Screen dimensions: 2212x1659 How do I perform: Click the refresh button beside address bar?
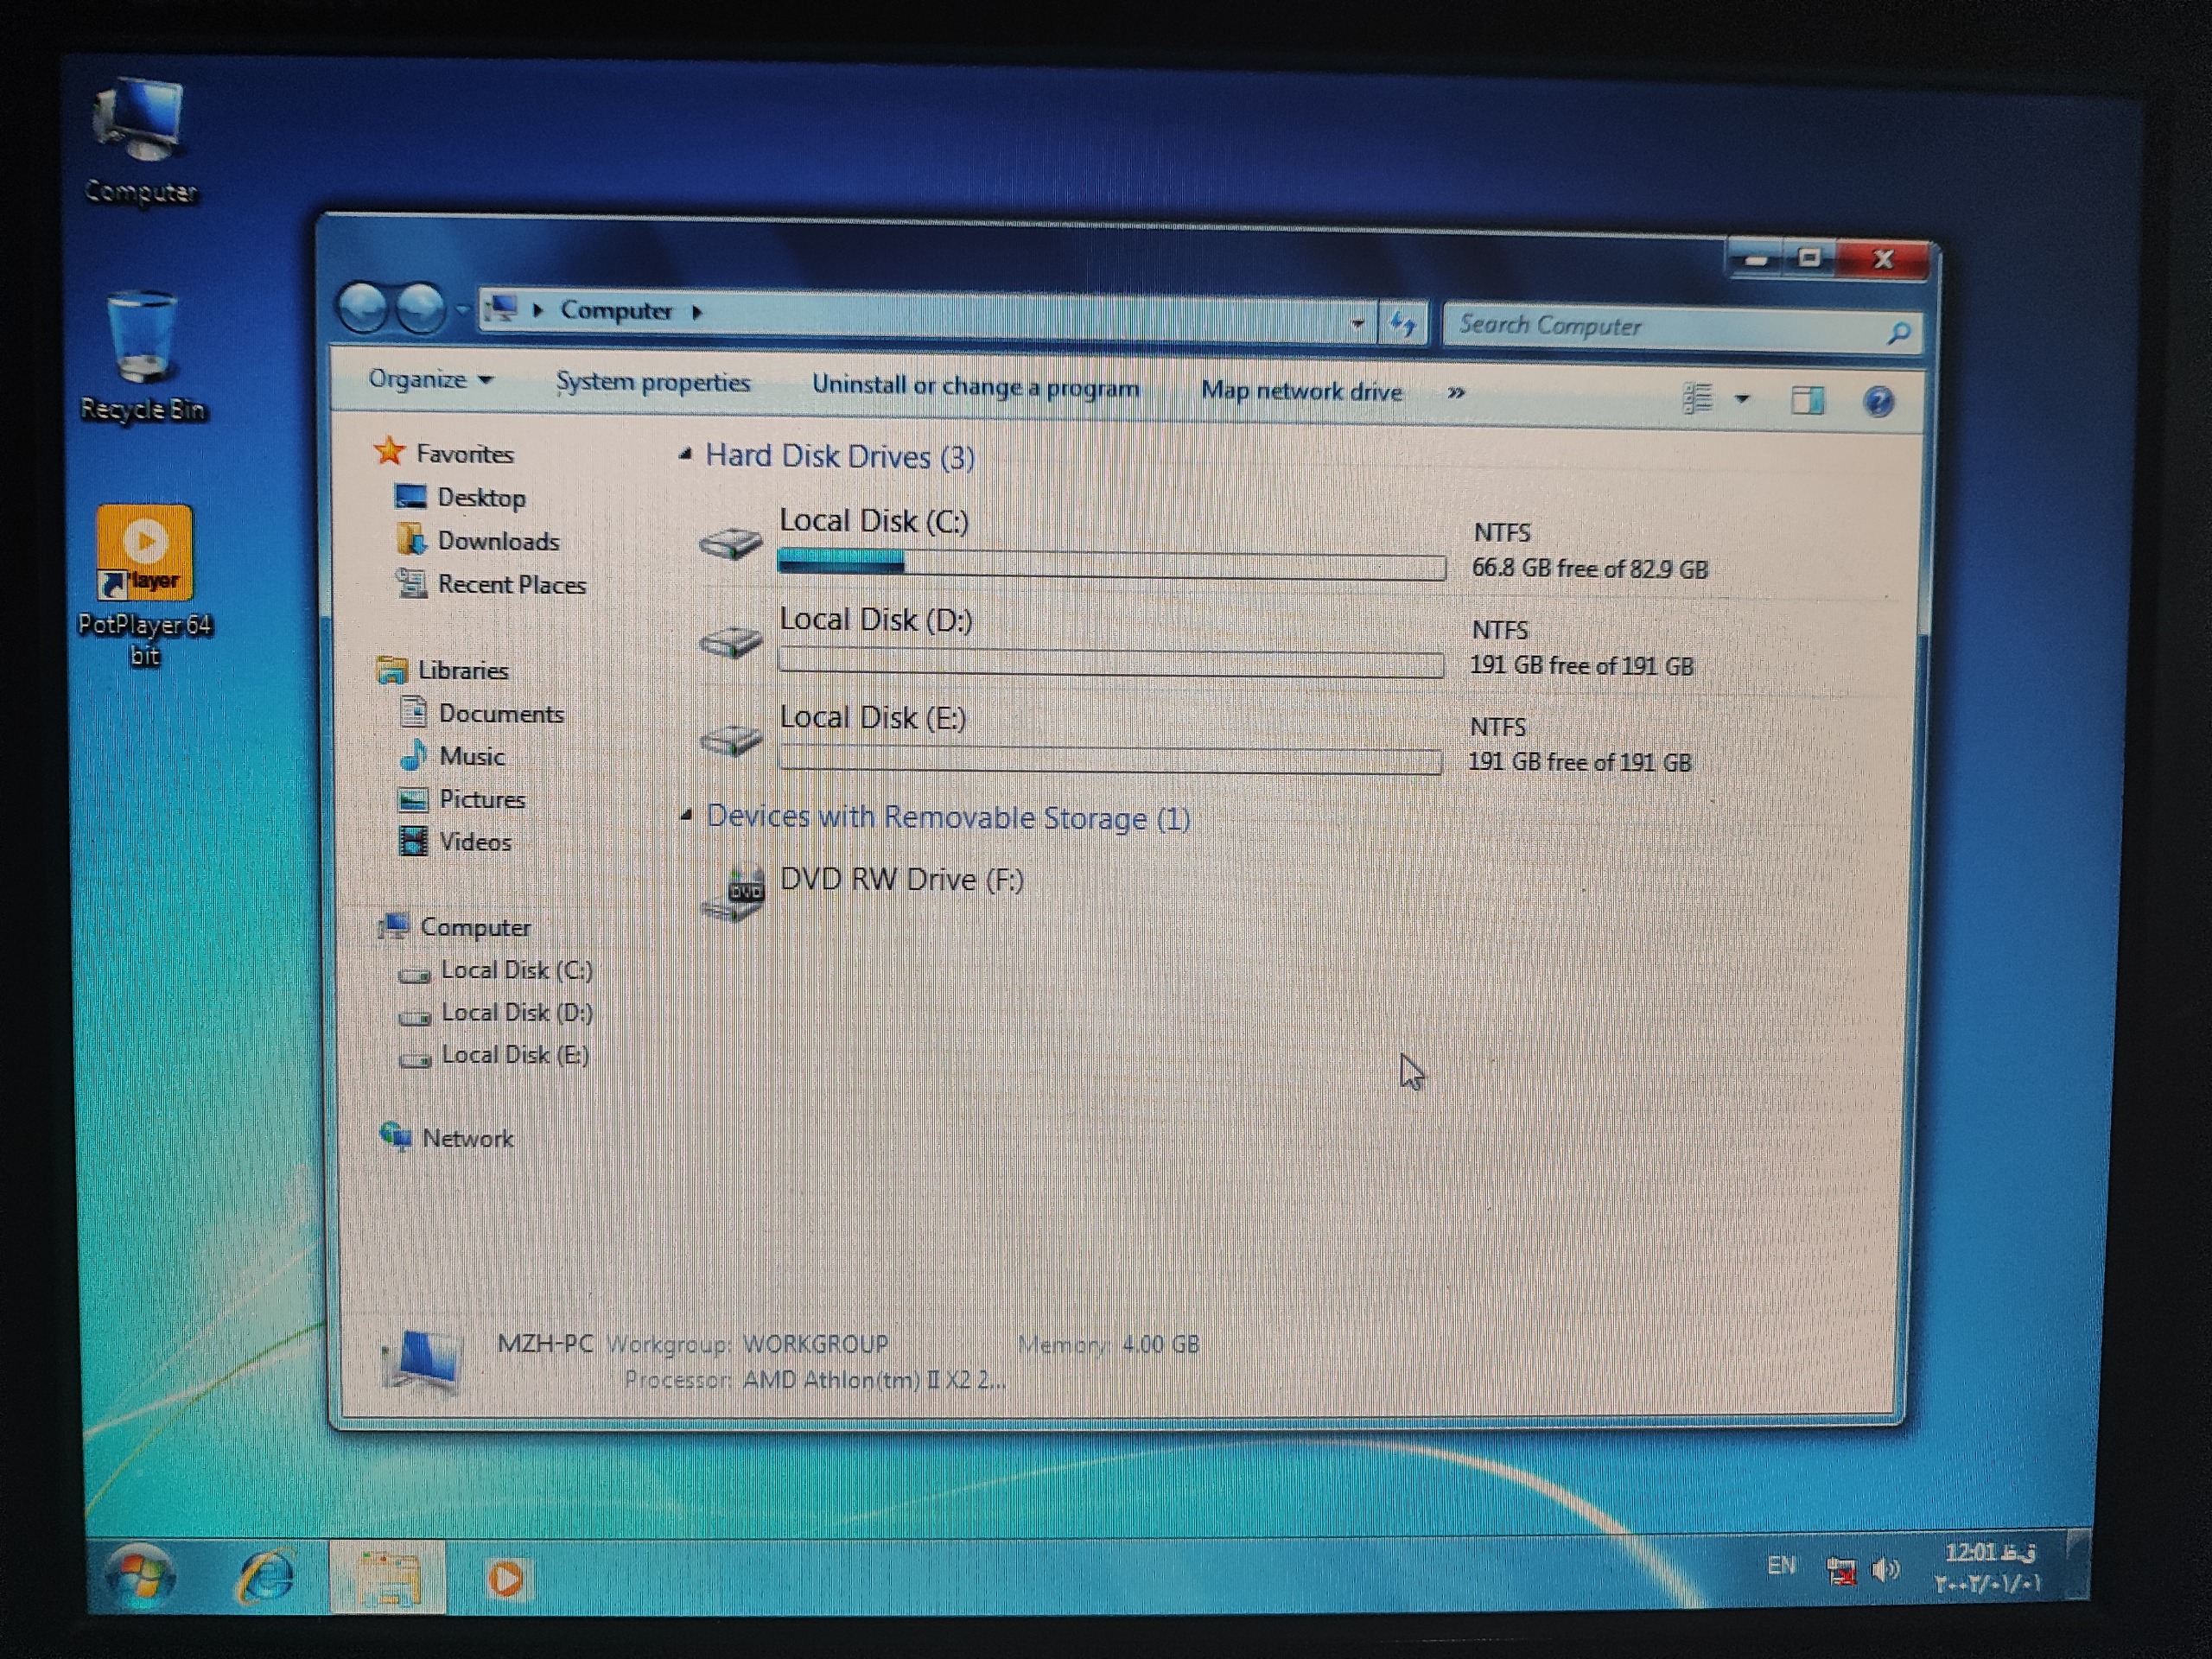[x=1403, y=324]
